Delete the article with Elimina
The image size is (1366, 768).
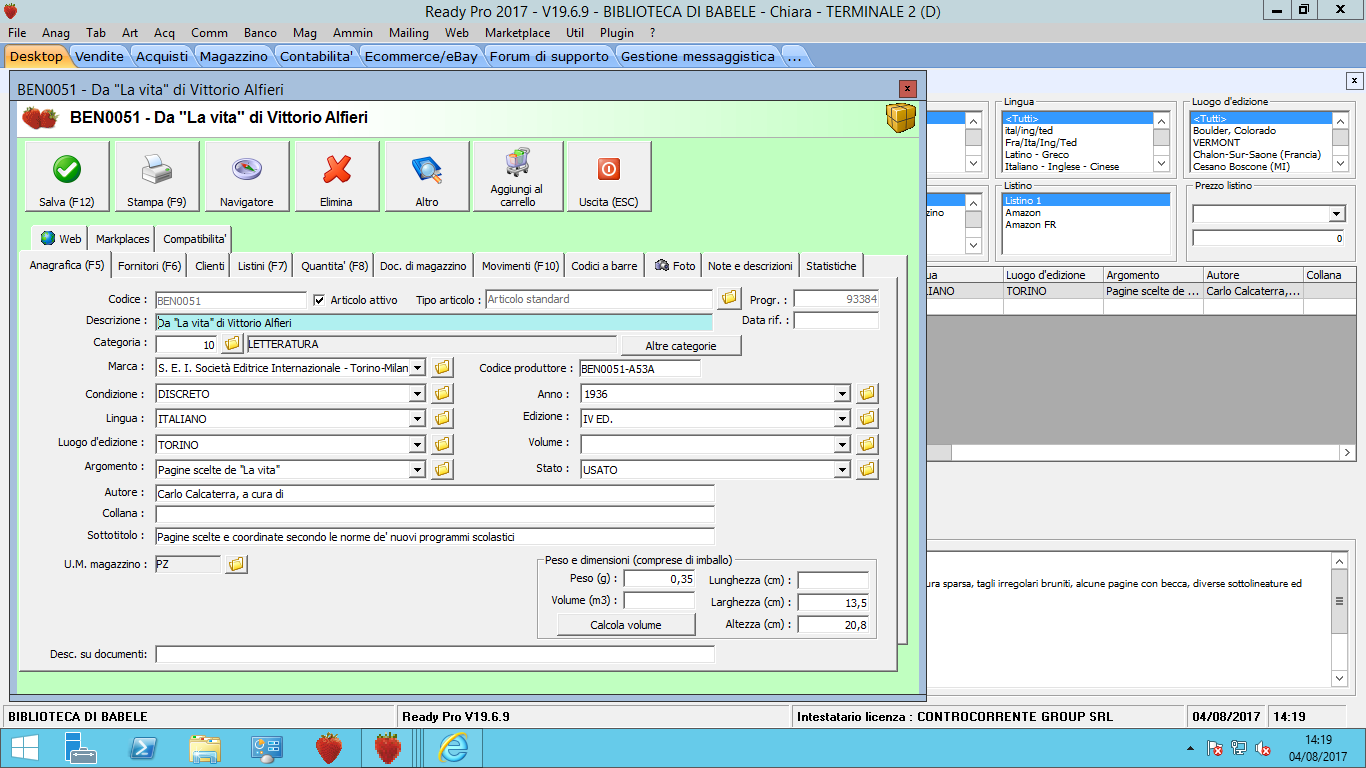coord(337,177)
